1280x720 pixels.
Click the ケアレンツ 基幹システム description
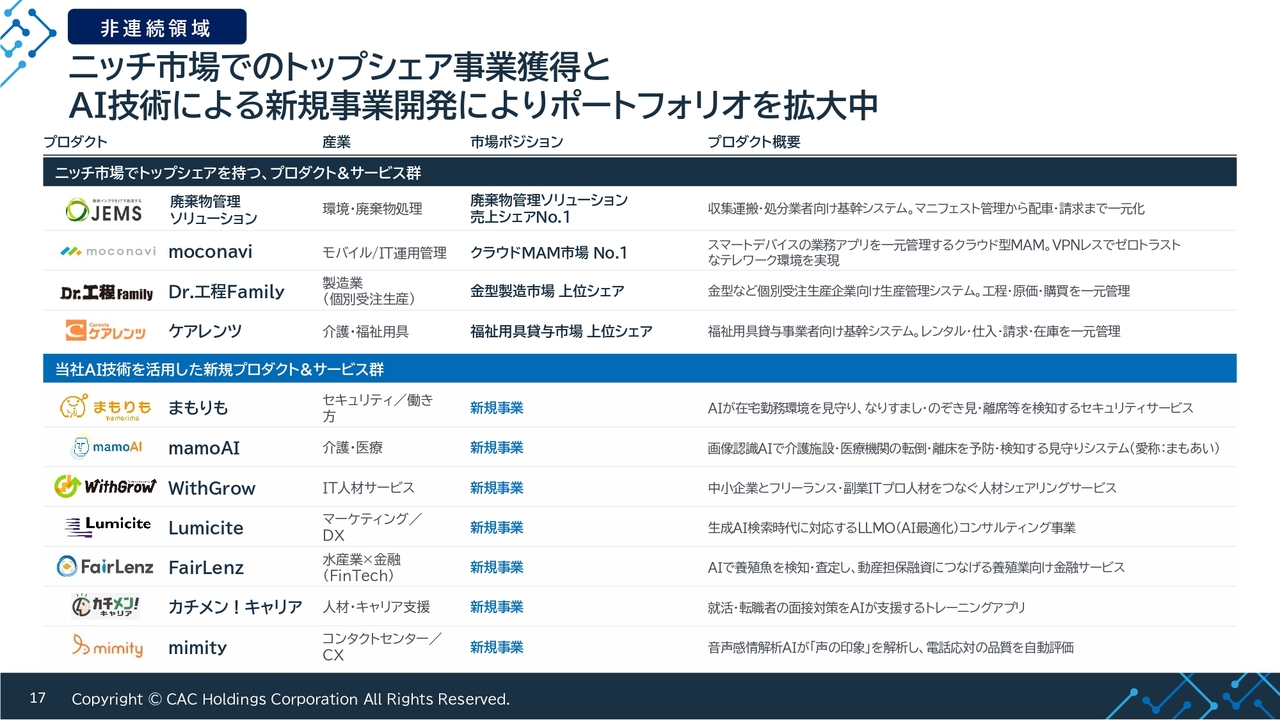(914, 331)
